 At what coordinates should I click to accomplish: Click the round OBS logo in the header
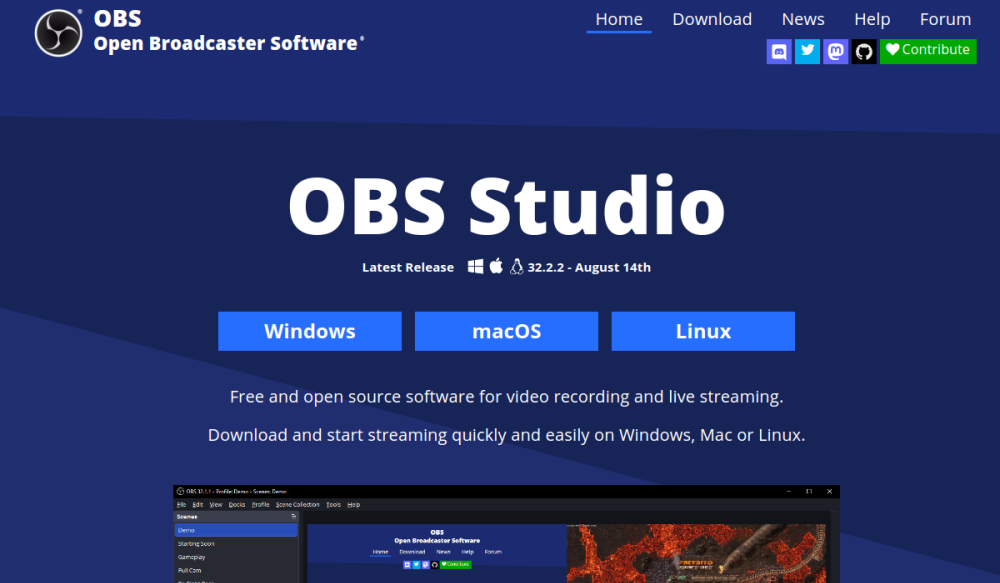click(x=59, y=33)
